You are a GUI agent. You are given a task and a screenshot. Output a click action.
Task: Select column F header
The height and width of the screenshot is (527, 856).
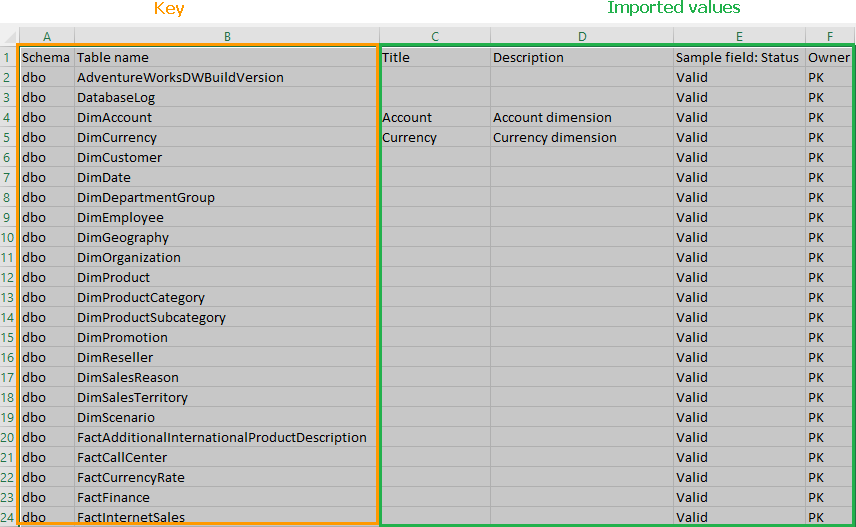point(830,36)
